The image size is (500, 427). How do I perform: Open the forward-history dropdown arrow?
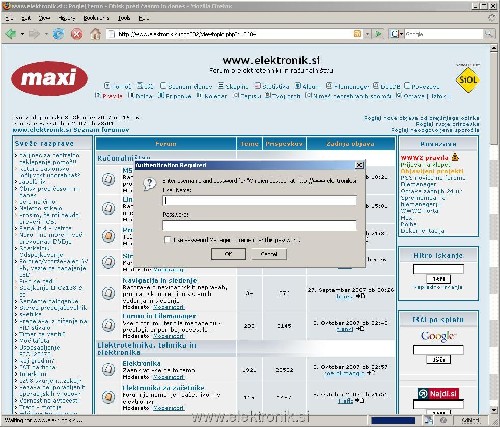(x=46, y=34)
